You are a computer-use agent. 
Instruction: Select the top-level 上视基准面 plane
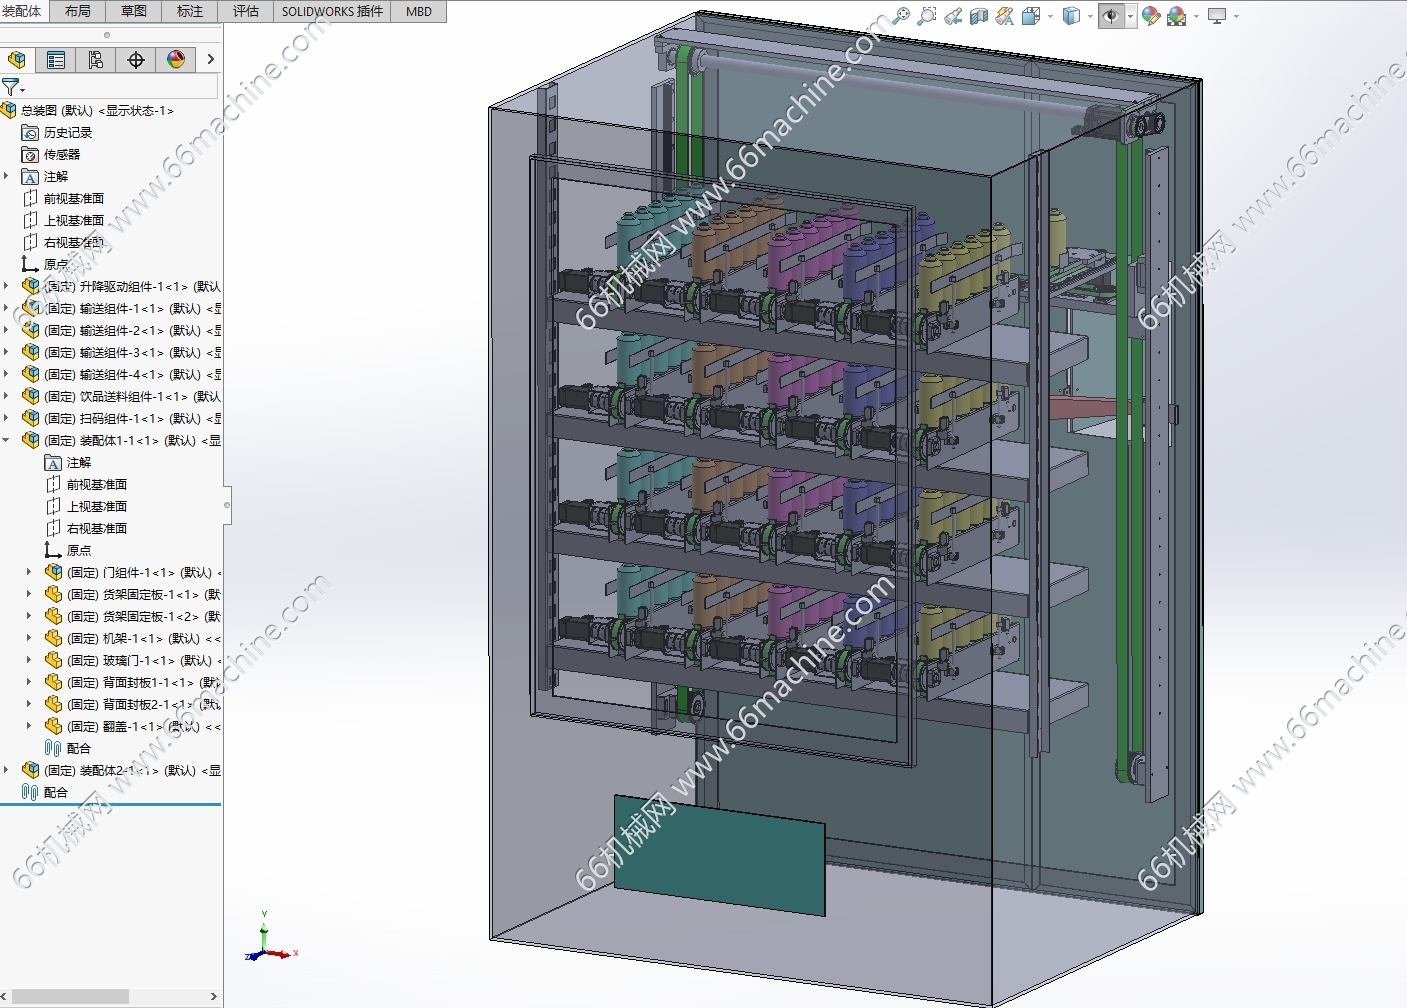63,220
